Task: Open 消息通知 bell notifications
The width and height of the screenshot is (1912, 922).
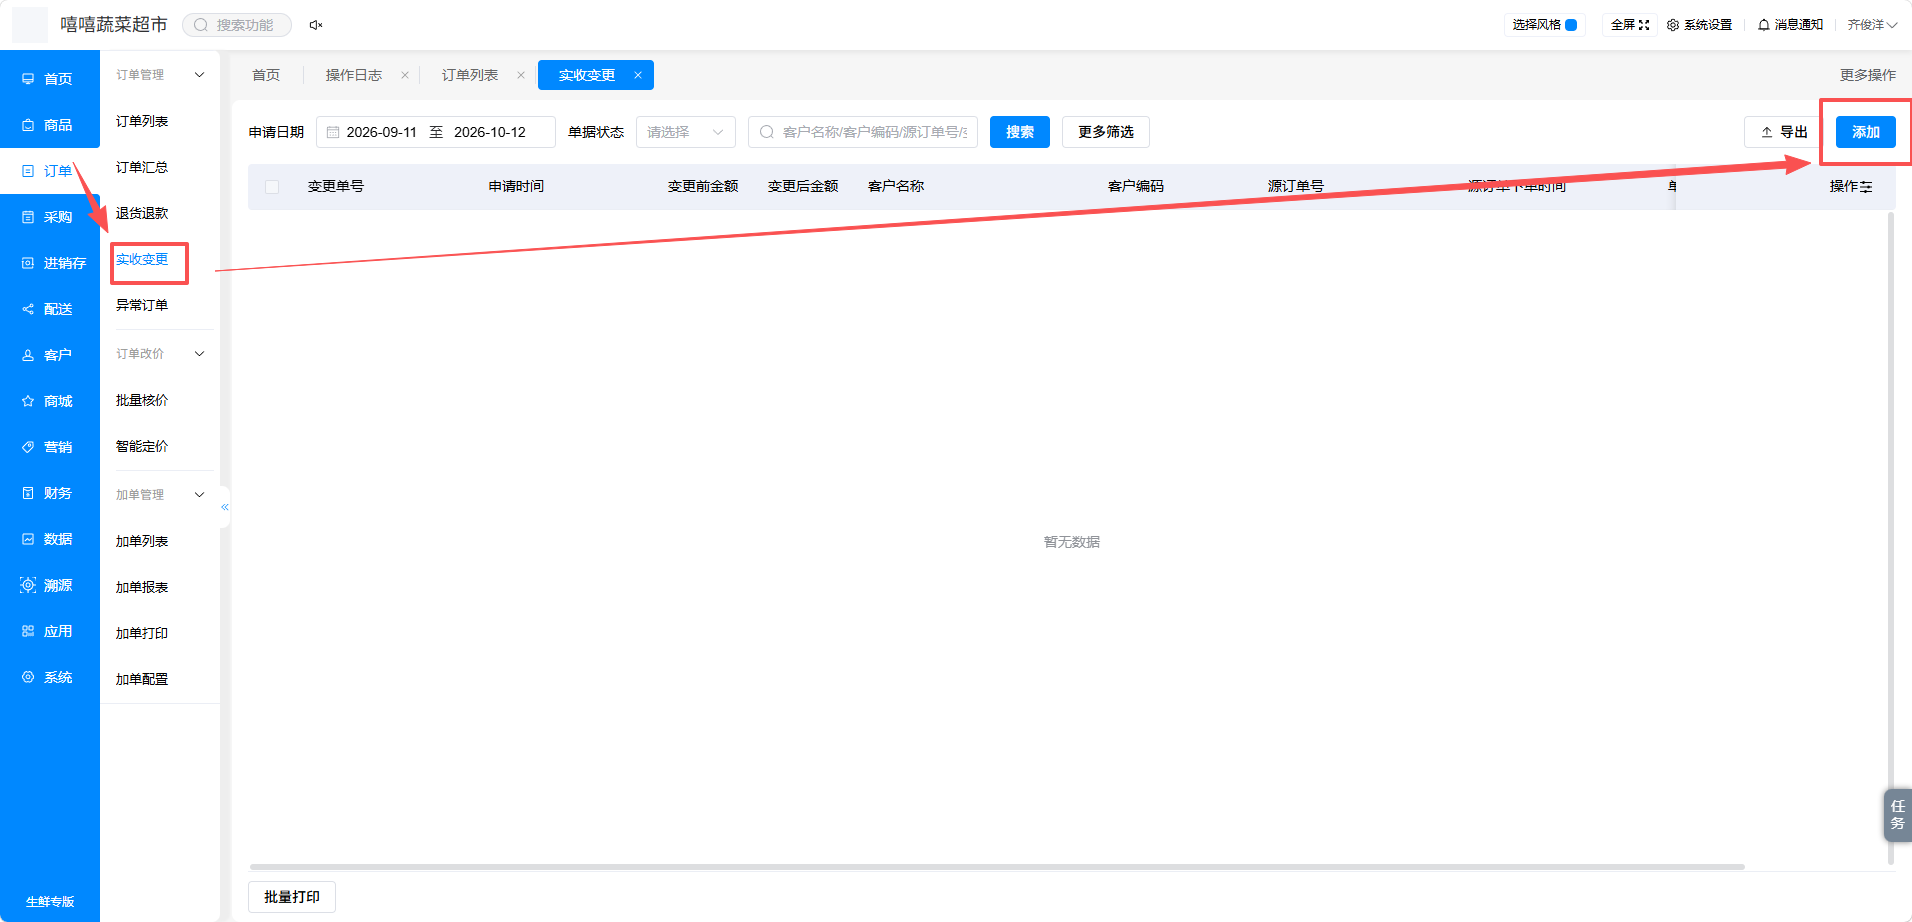Action: pos(1790,25)
